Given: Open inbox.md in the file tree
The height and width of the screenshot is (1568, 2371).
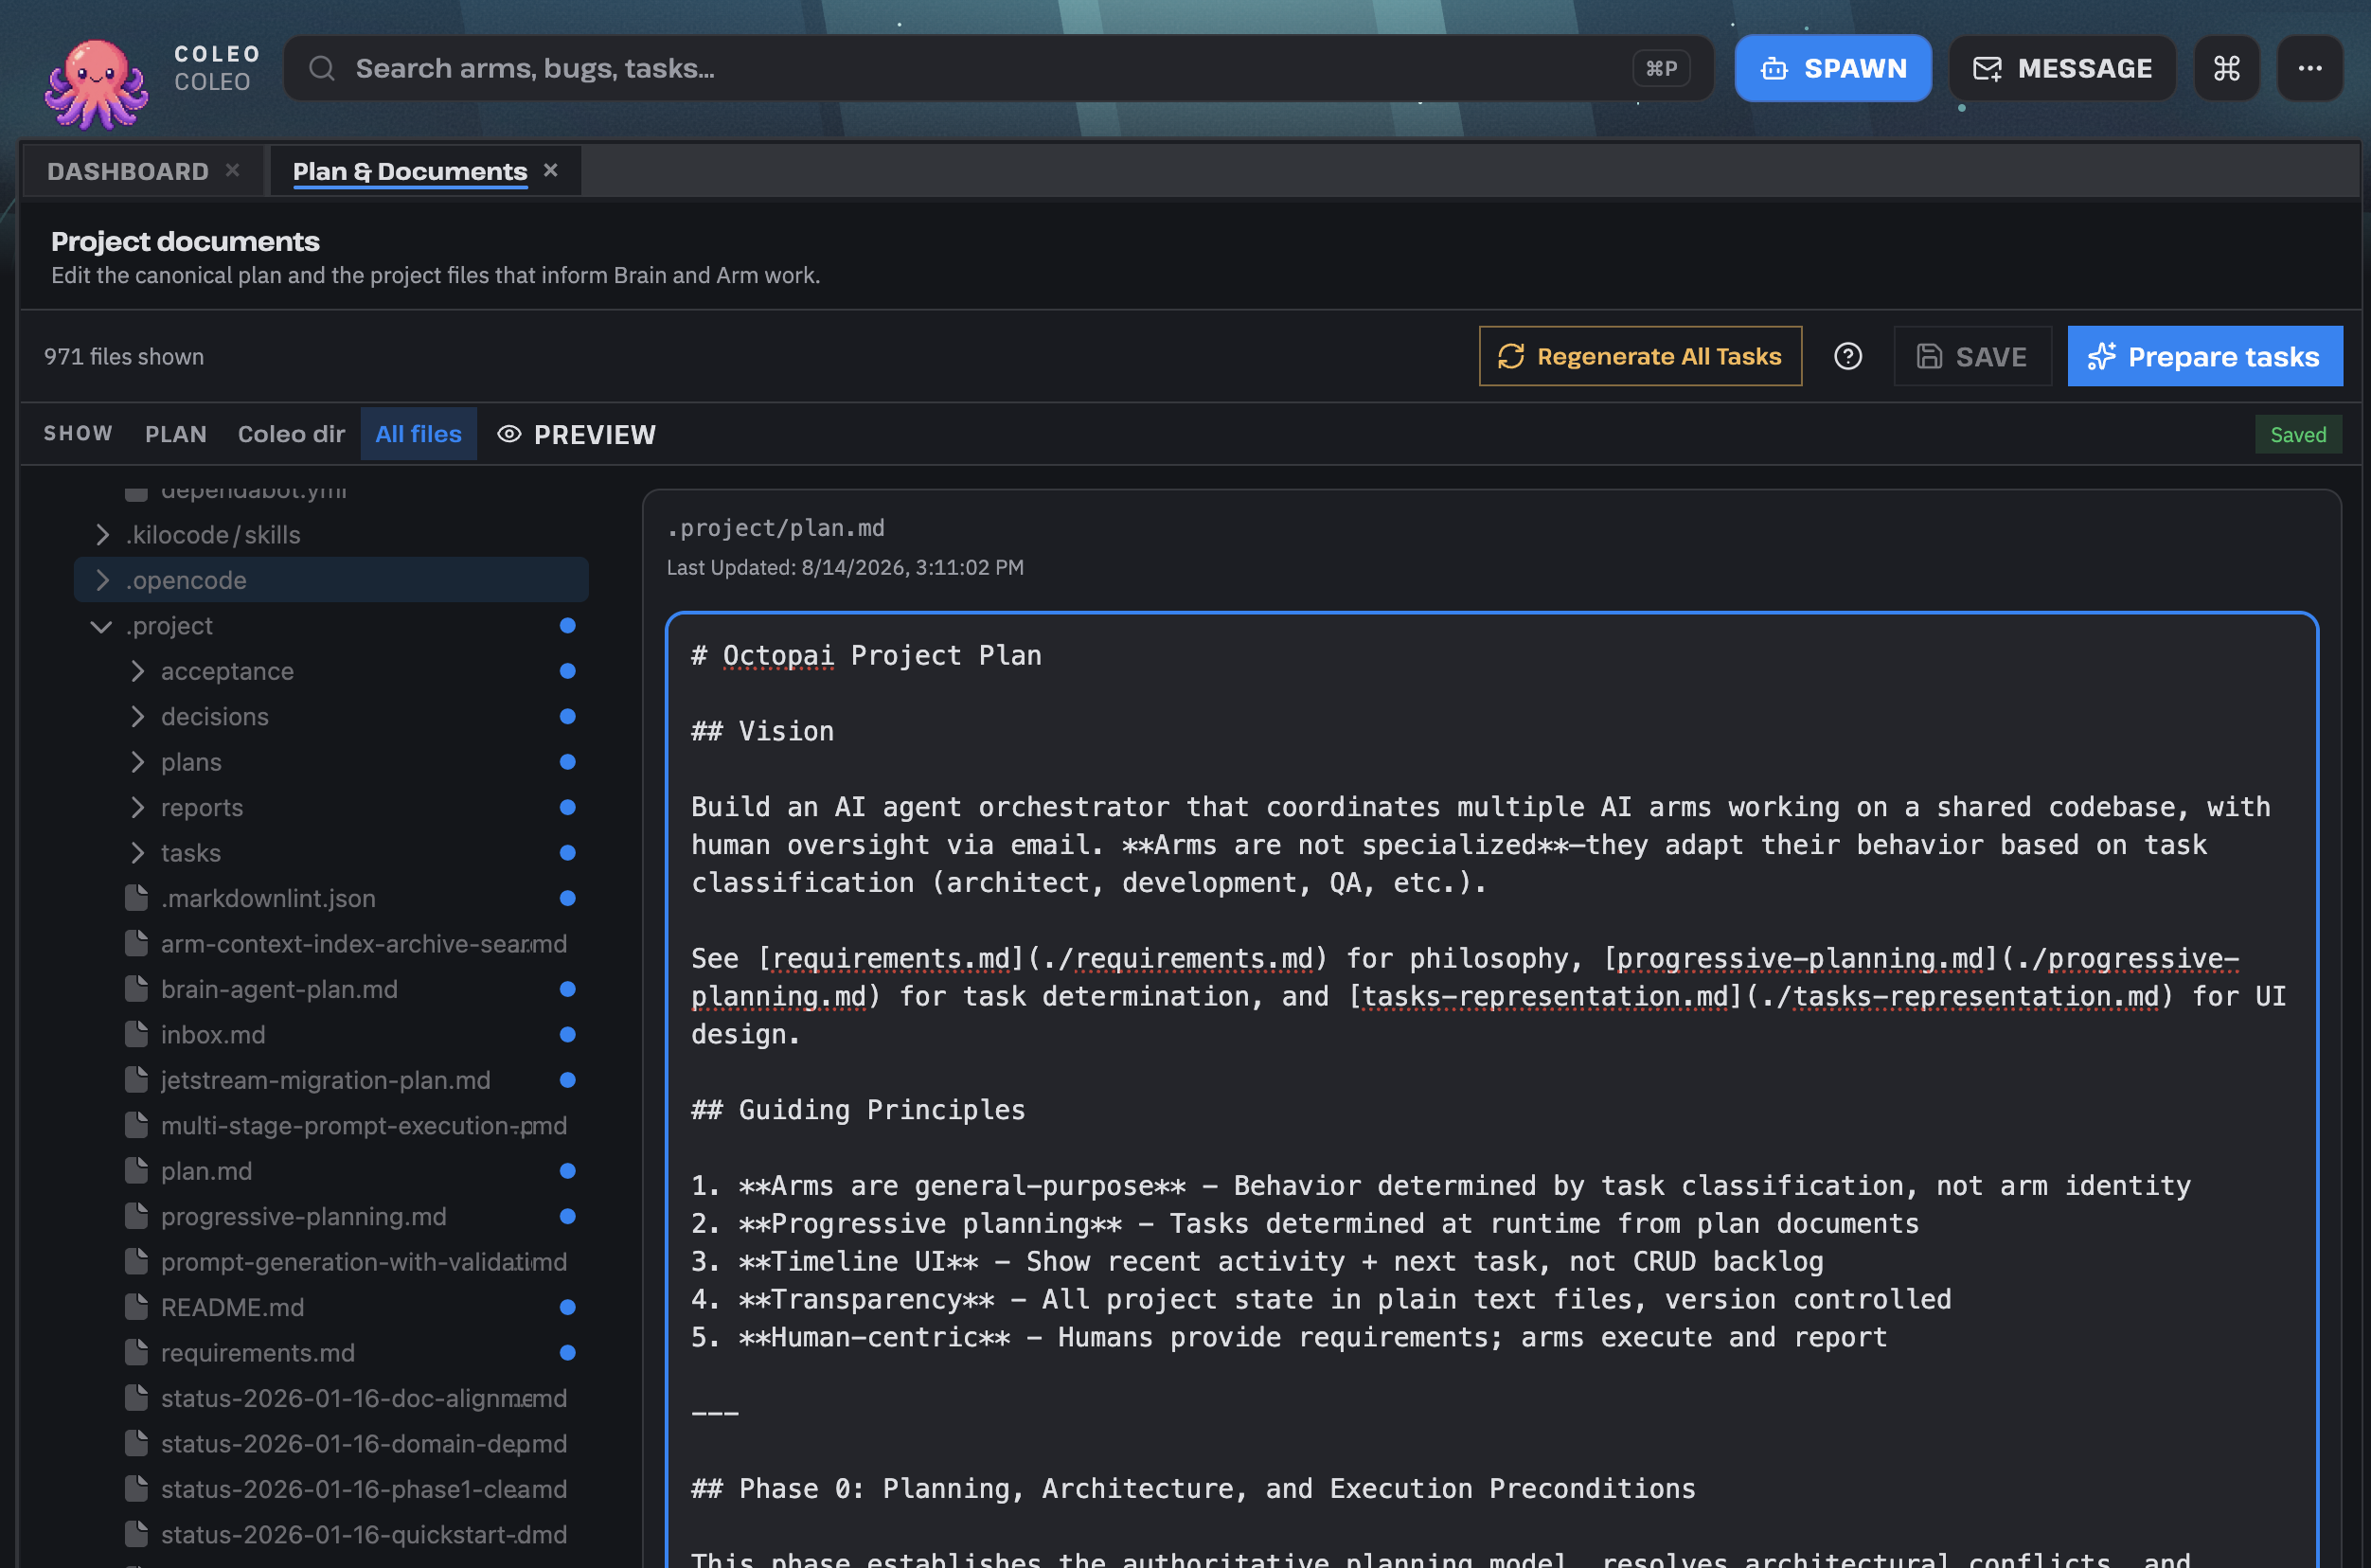Looking at the screenshot, I should point(213,1034).
